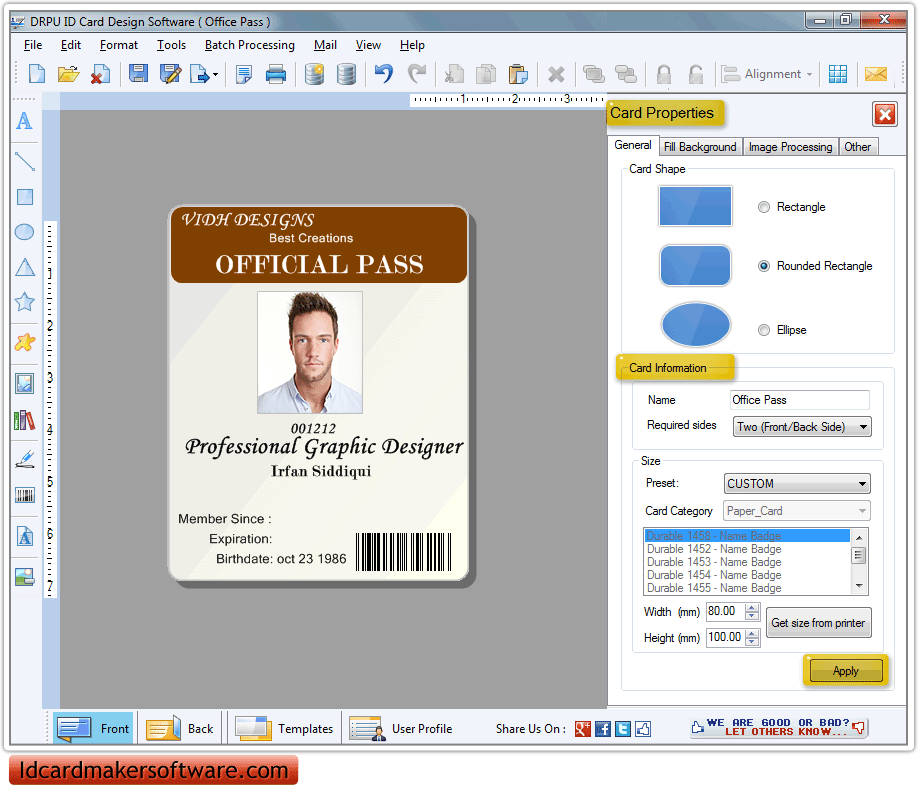Click the We Are Good Or Bad feedback banner
This screenshot has height=785, width=918.
click(x=779, y=728)
